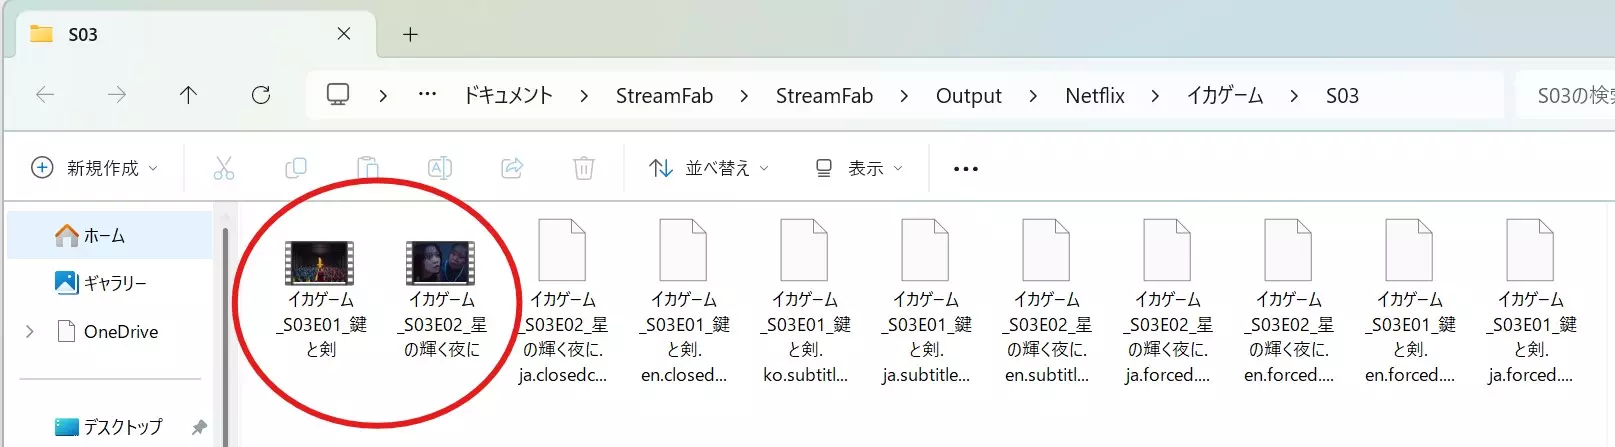Click the Paste clipboard icon
1615x447 pixels.
[368, 168]
